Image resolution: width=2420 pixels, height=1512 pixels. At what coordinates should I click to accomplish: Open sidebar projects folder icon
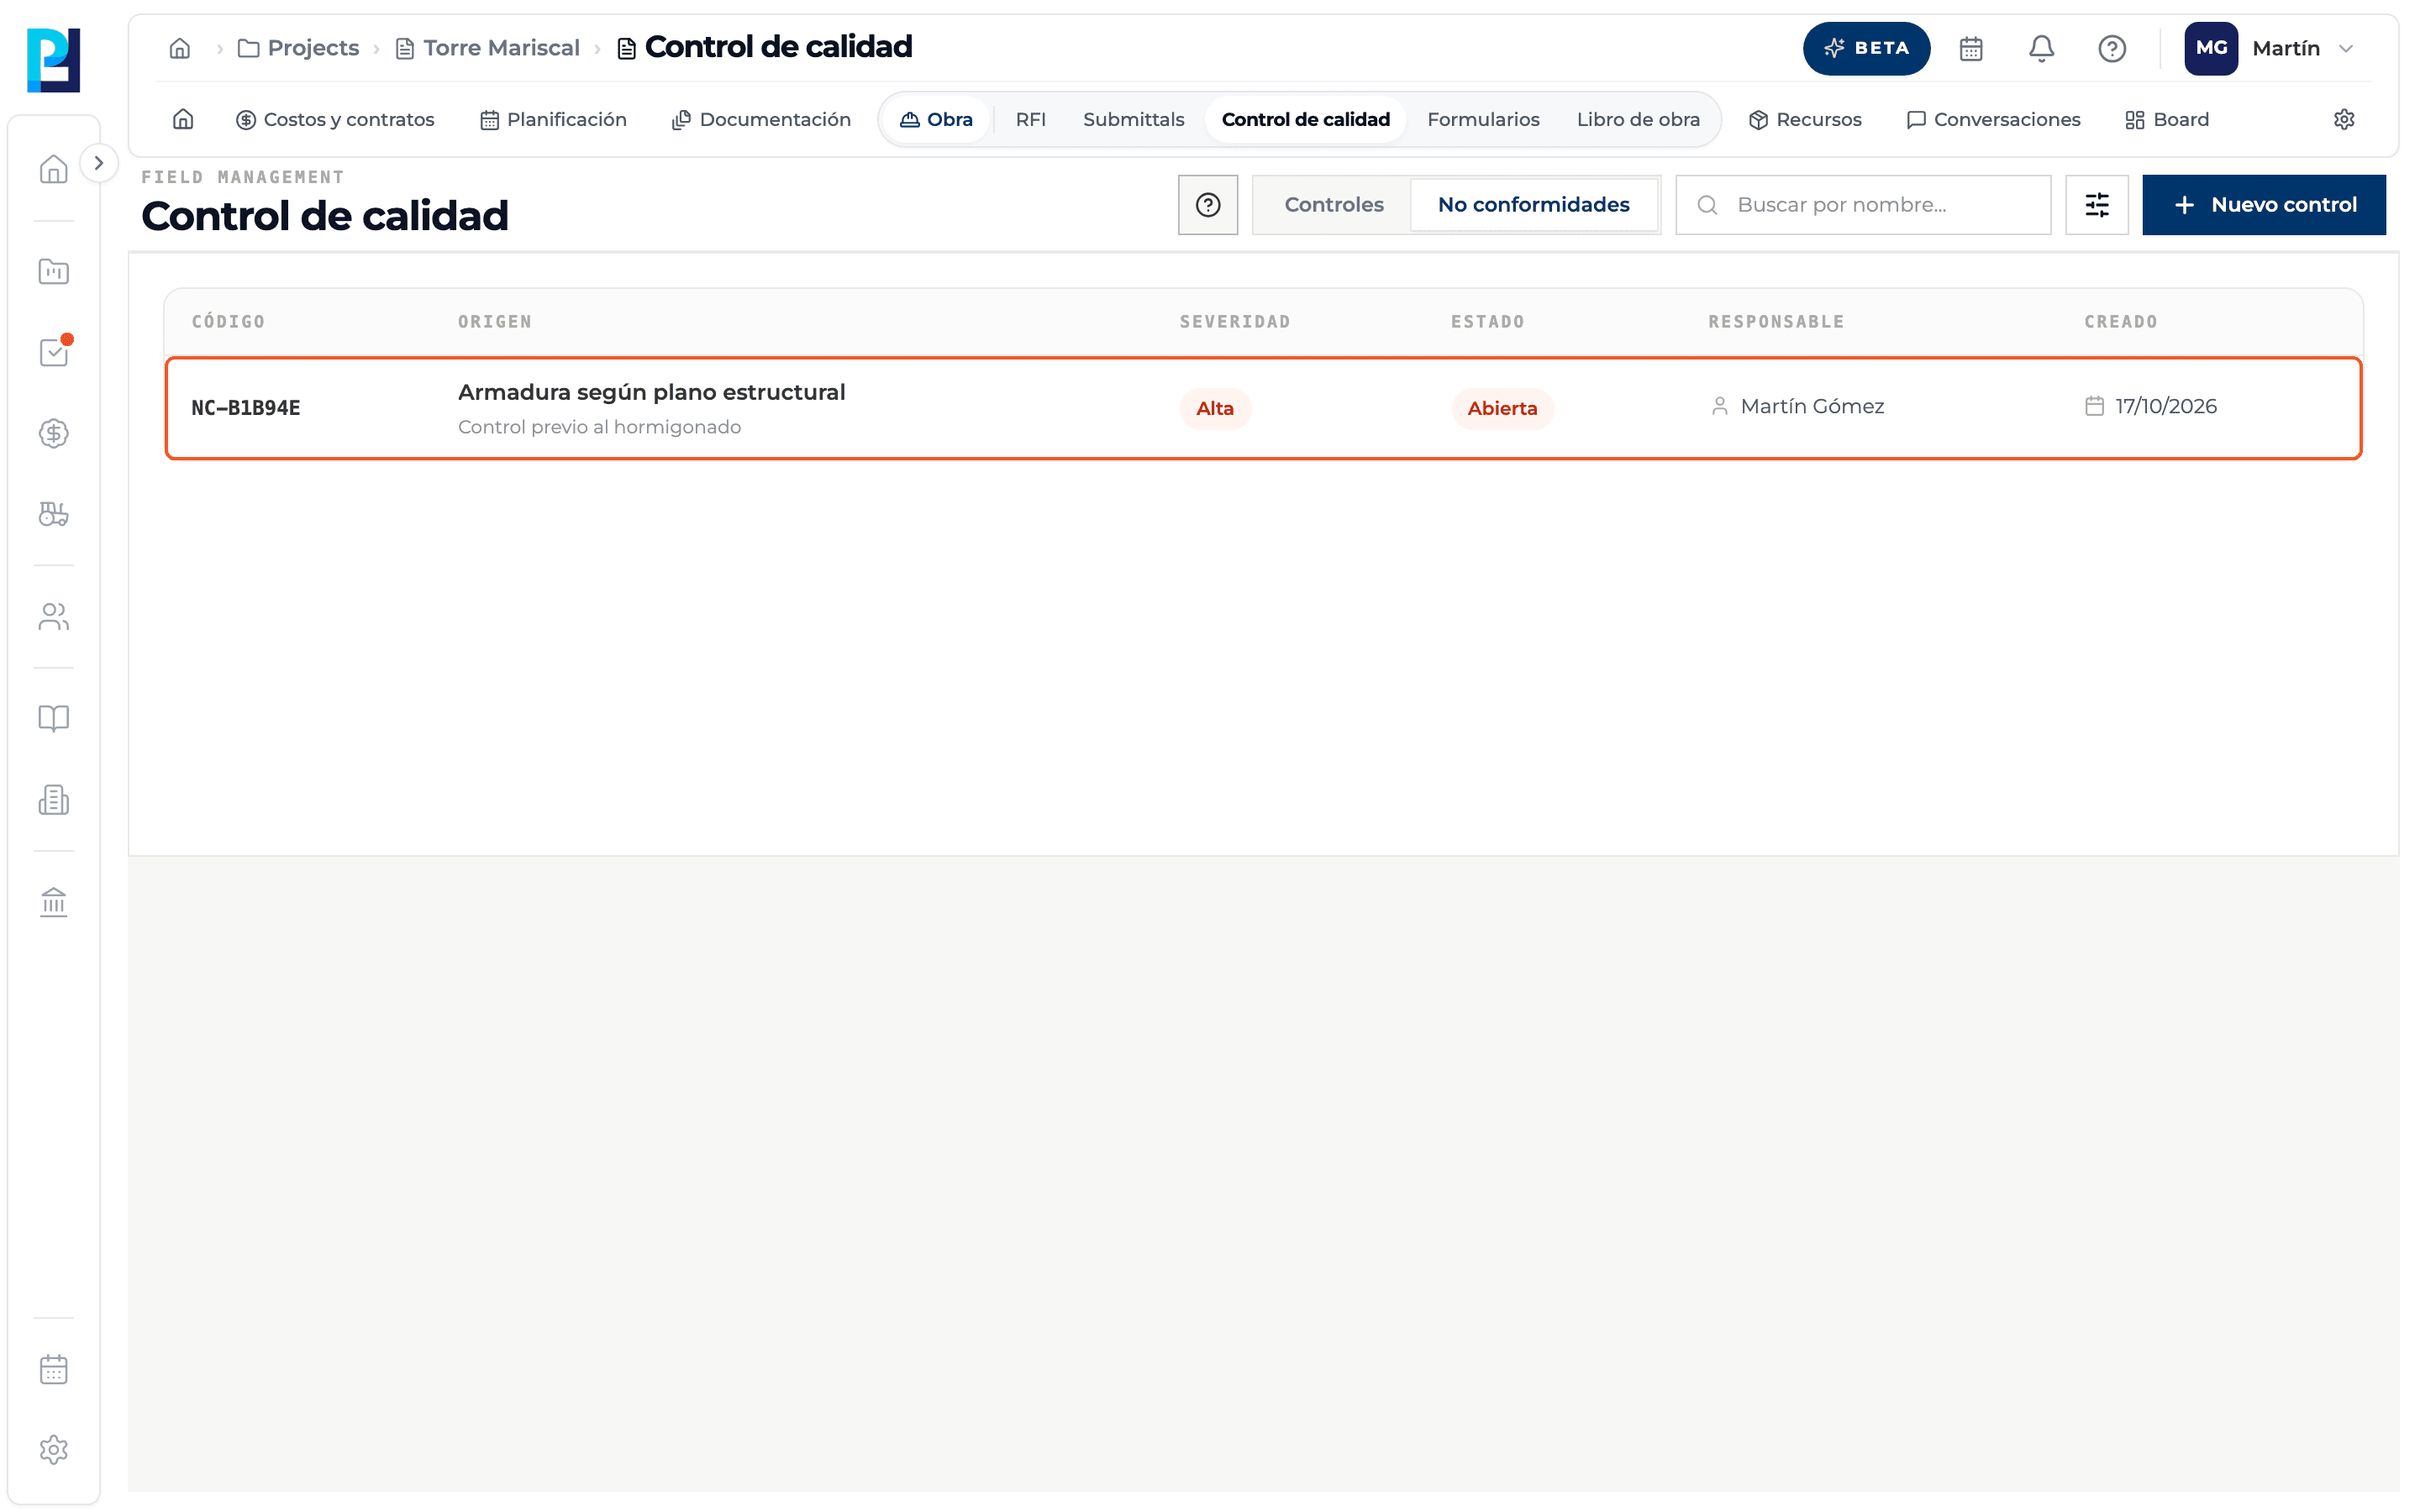click(x=54, y=271)
